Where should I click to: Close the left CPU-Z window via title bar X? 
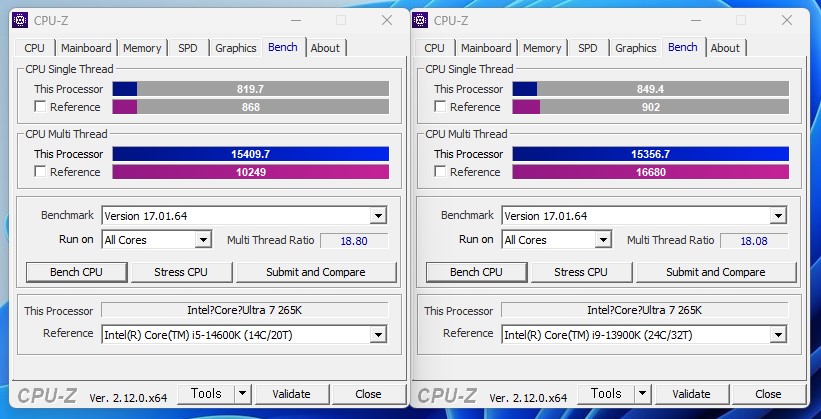[x=387, y=20]
